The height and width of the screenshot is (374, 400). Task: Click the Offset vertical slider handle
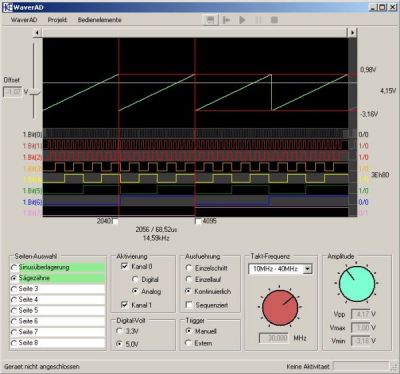34,93
